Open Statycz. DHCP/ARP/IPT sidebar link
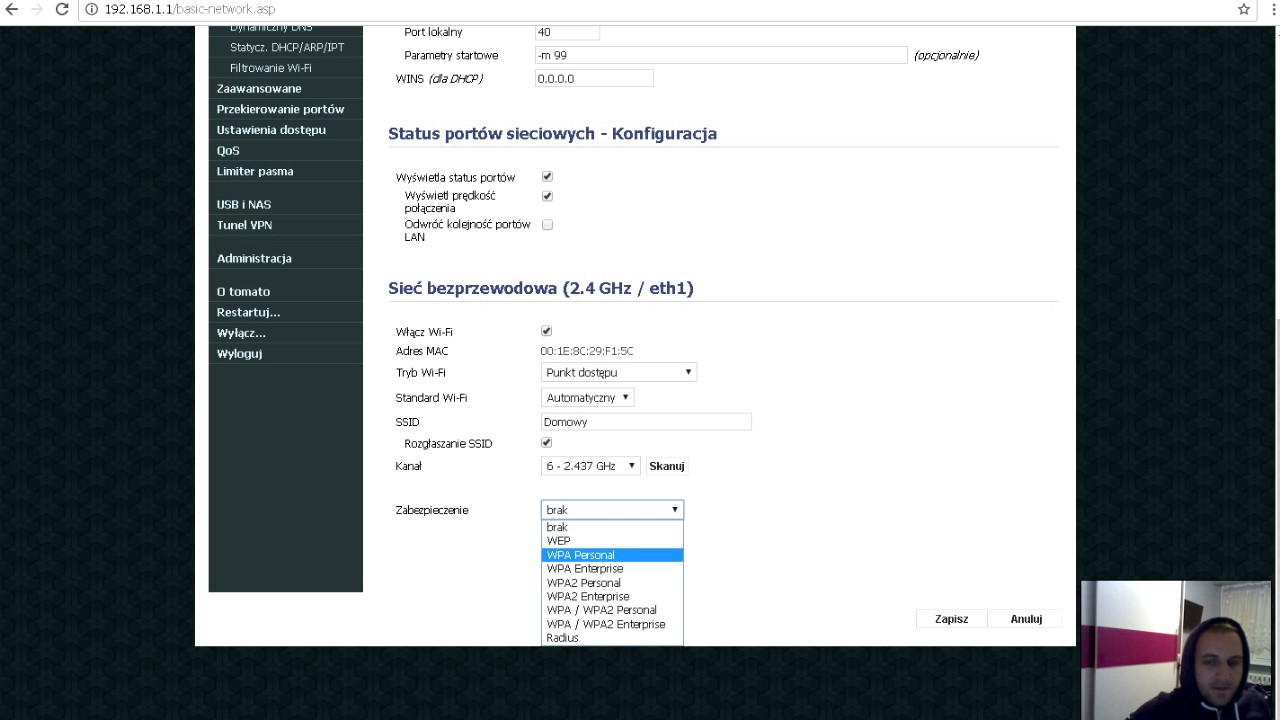Image resolution: width=1280 pixels, height=720 pixels. pyautogui.click(x=287, y=47)
